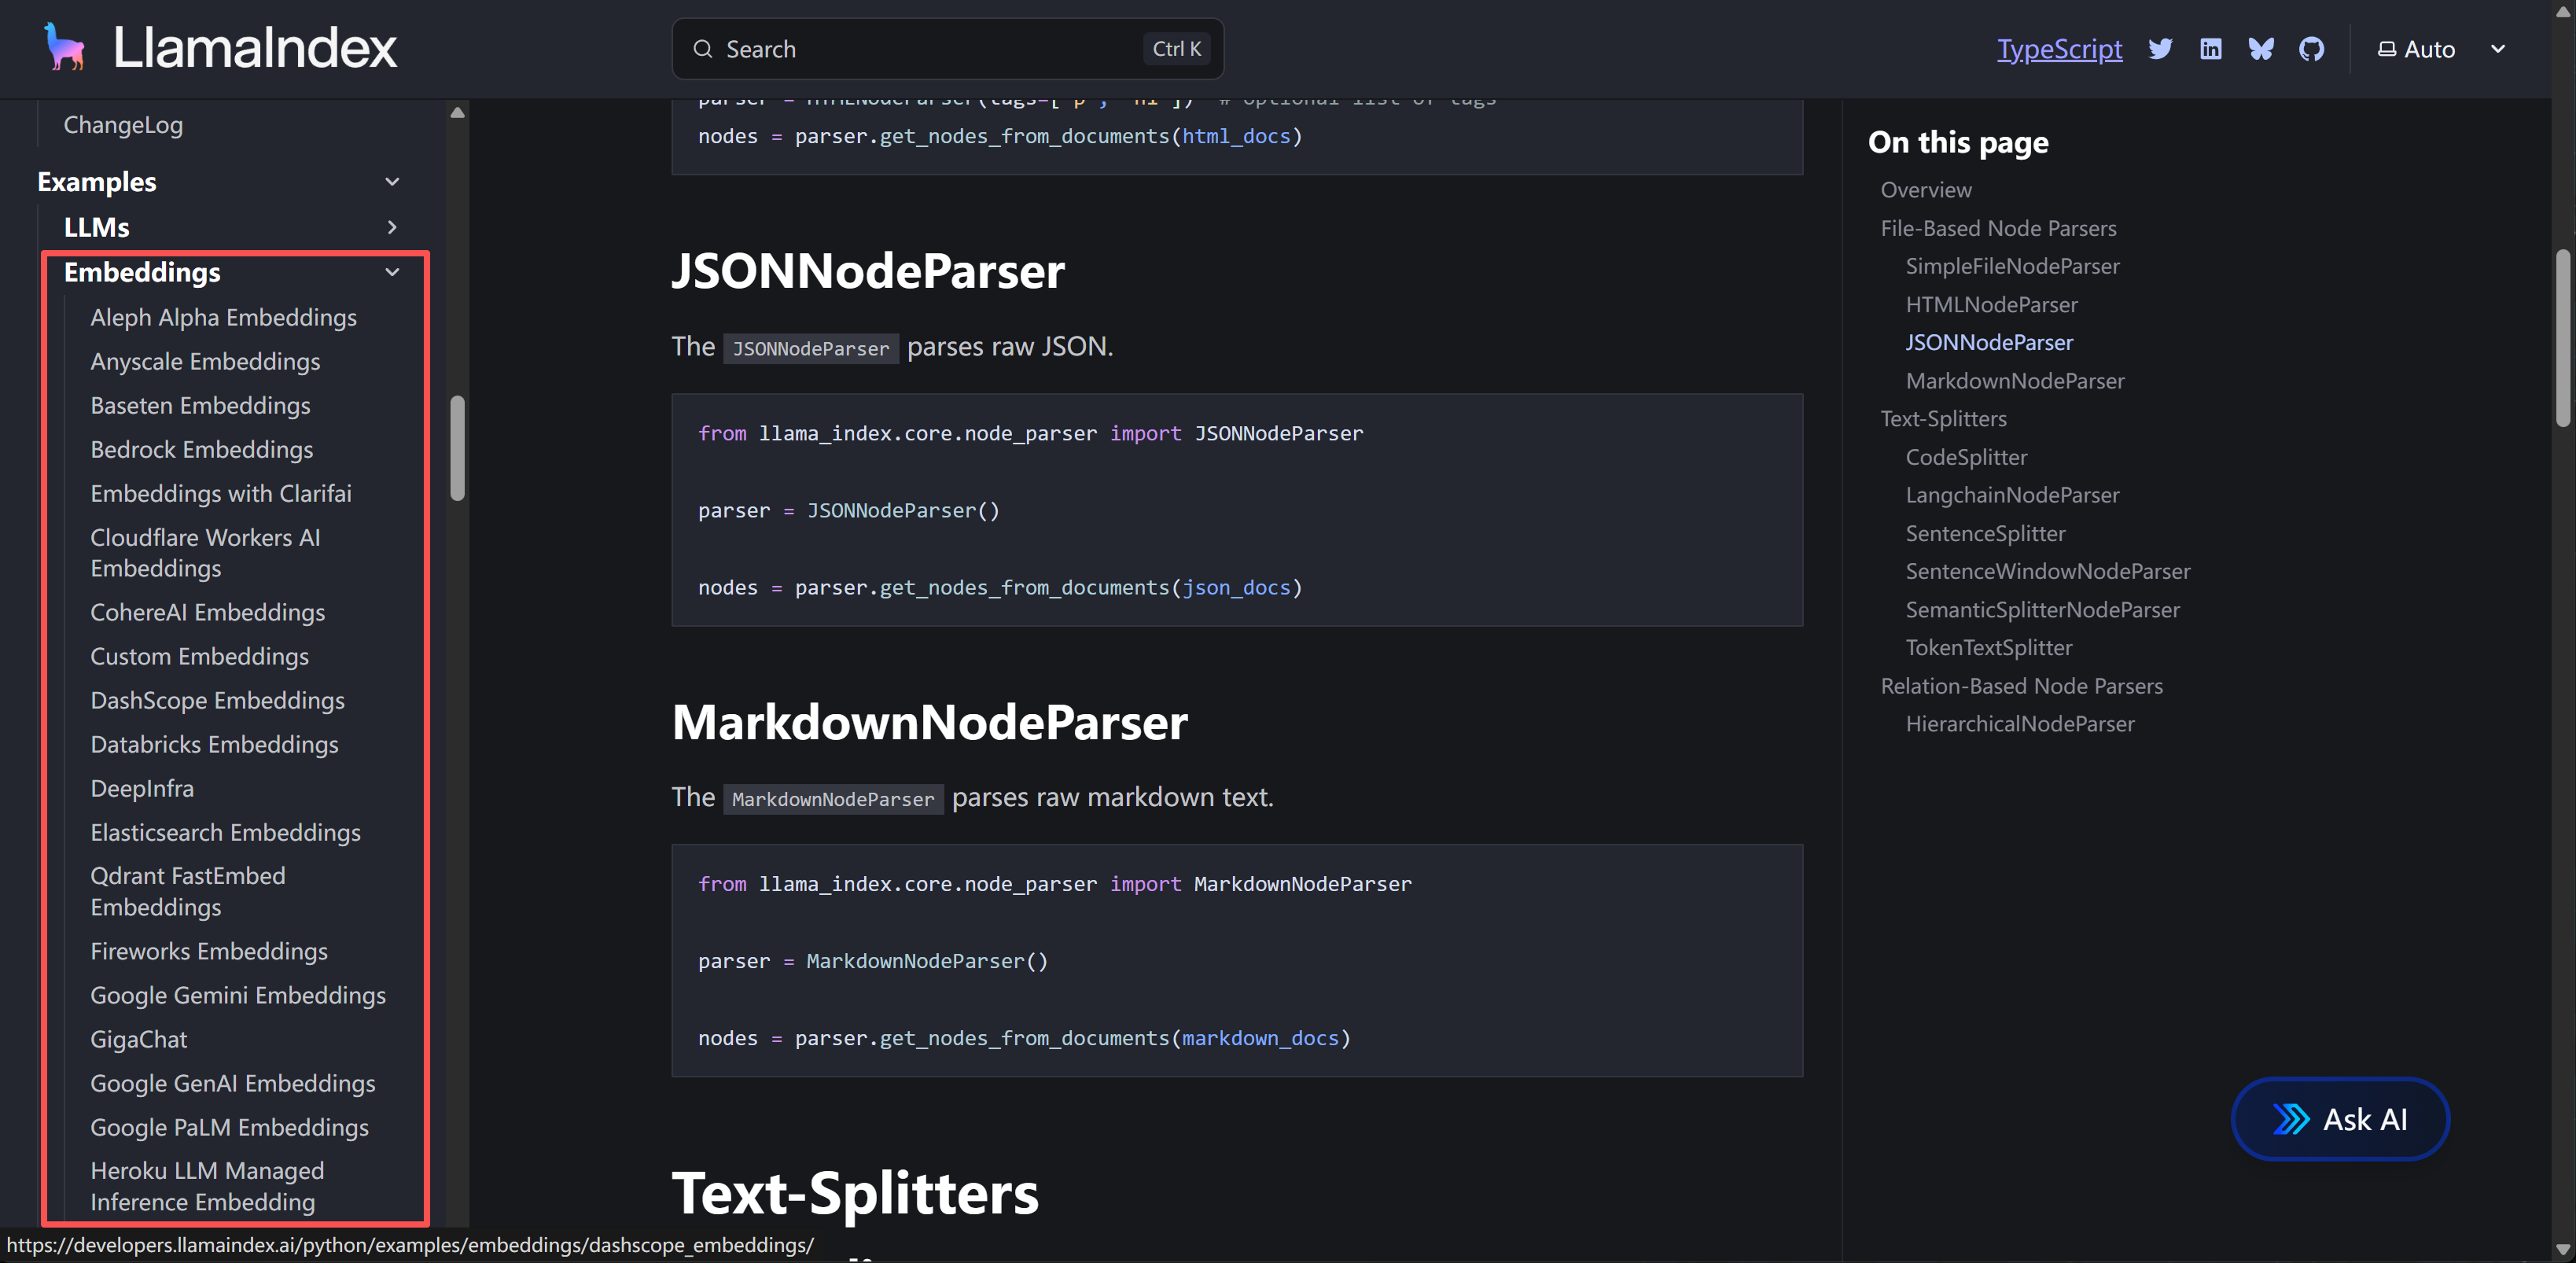Jump to Overview in page contents
Viewport: 2576px width, 1263px height.
(1926, 190)
